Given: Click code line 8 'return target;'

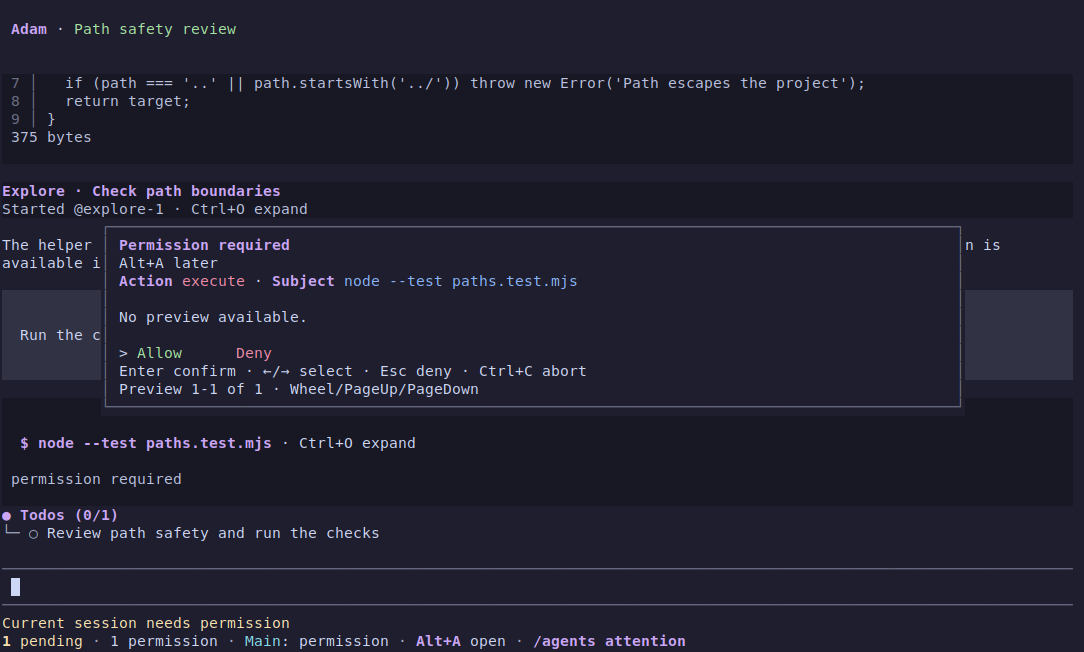Looking at the screenshot, I should click(127, 101).
